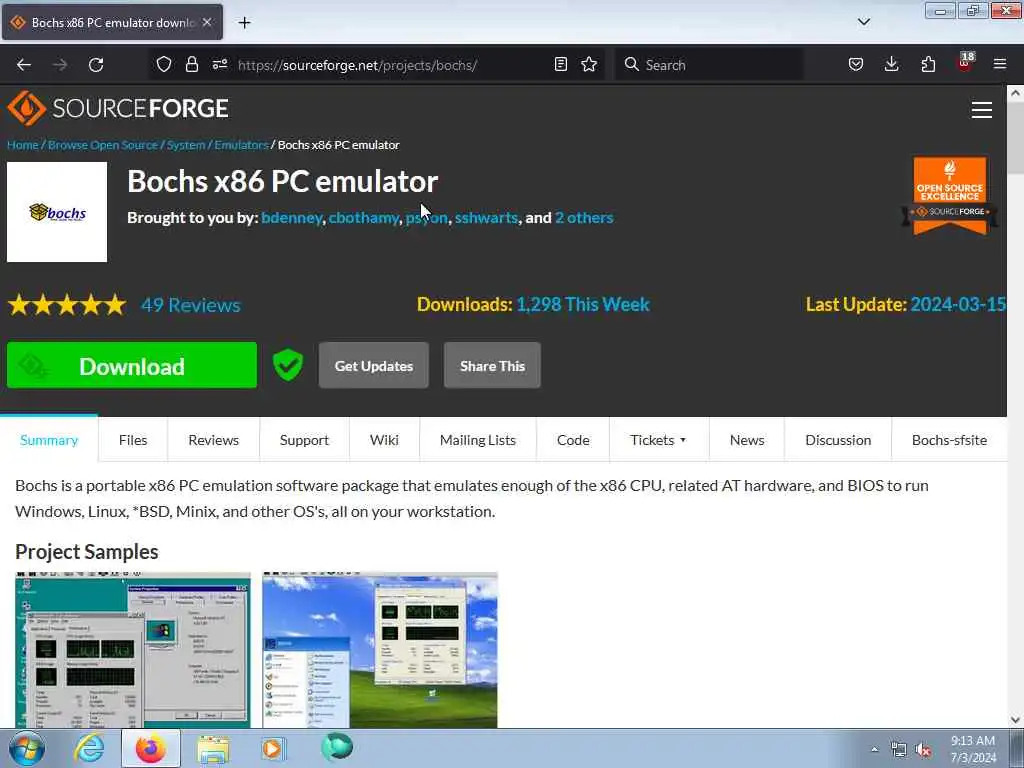Viewport: 1024px width, 768px height.
Task: Reload the page with the refresh icon
Action: point(96,65)
